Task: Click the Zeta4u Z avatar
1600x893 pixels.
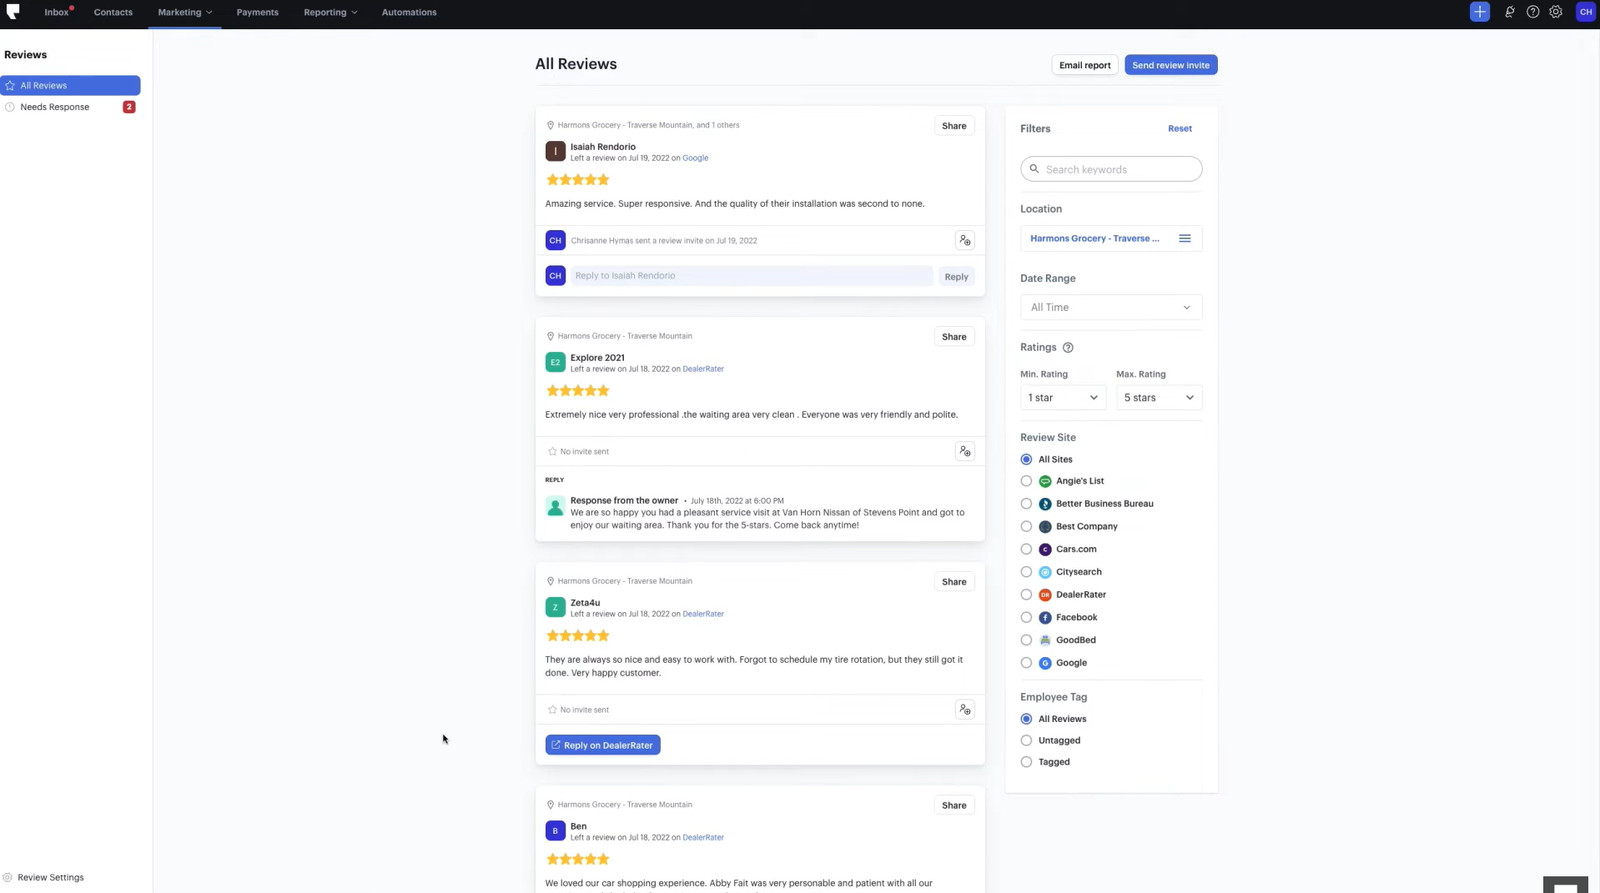Action: [x=555, y=607]
